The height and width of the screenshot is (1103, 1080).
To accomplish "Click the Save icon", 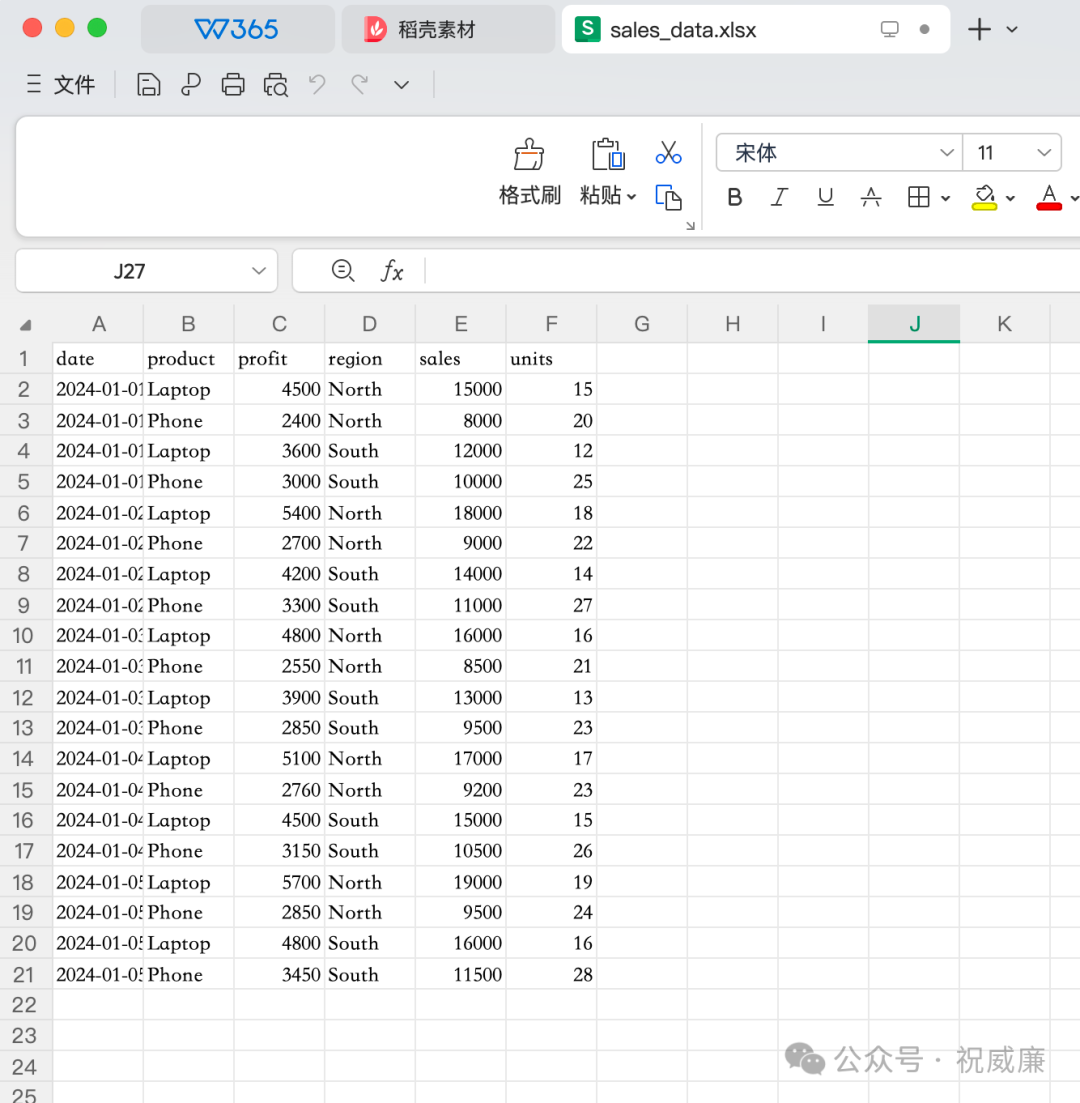I will click(x=148, y=84).
